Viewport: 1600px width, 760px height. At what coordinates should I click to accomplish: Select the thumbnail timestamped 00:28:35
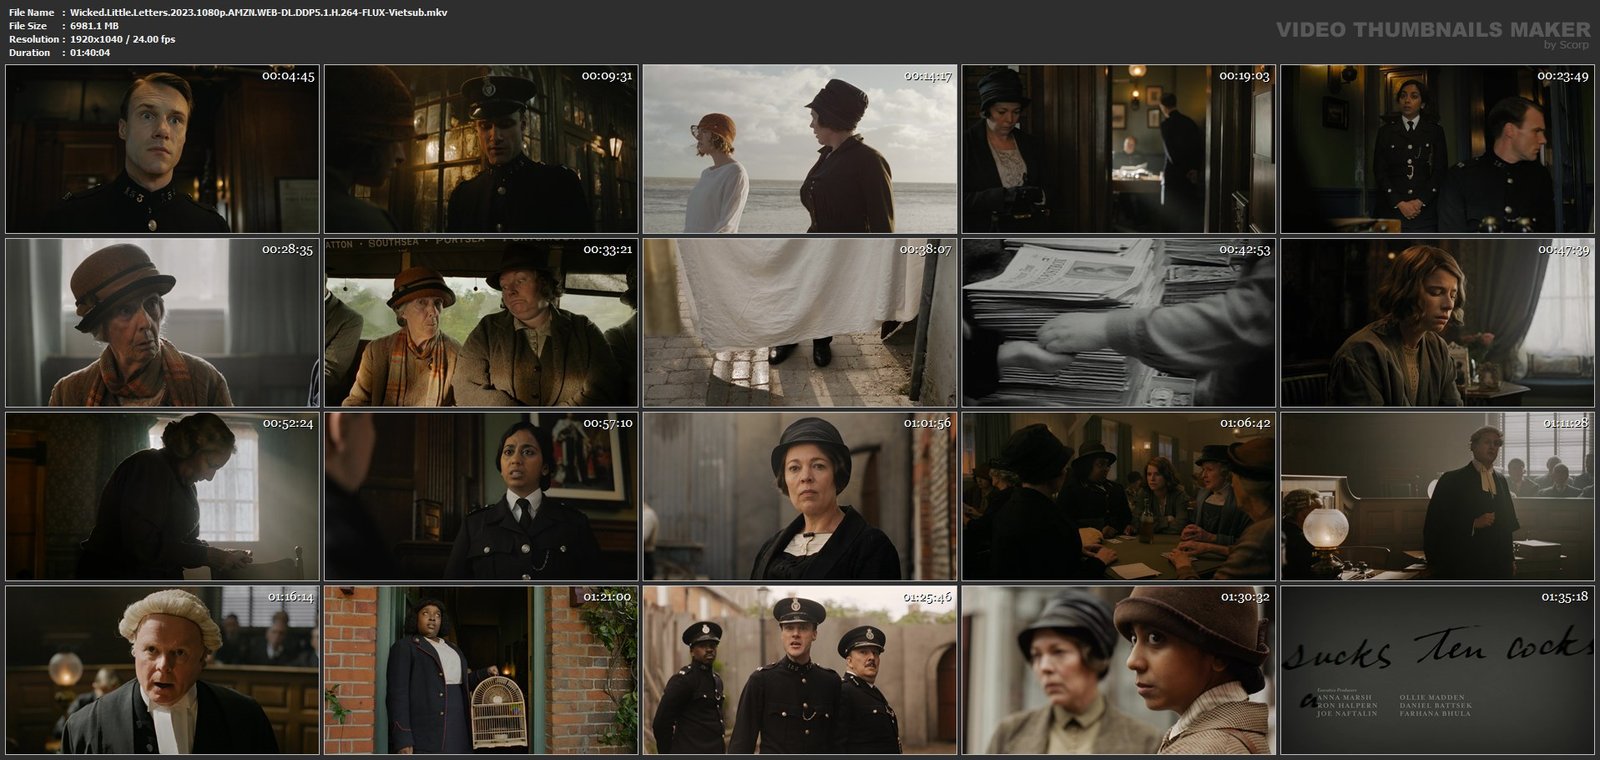[162, 322]
